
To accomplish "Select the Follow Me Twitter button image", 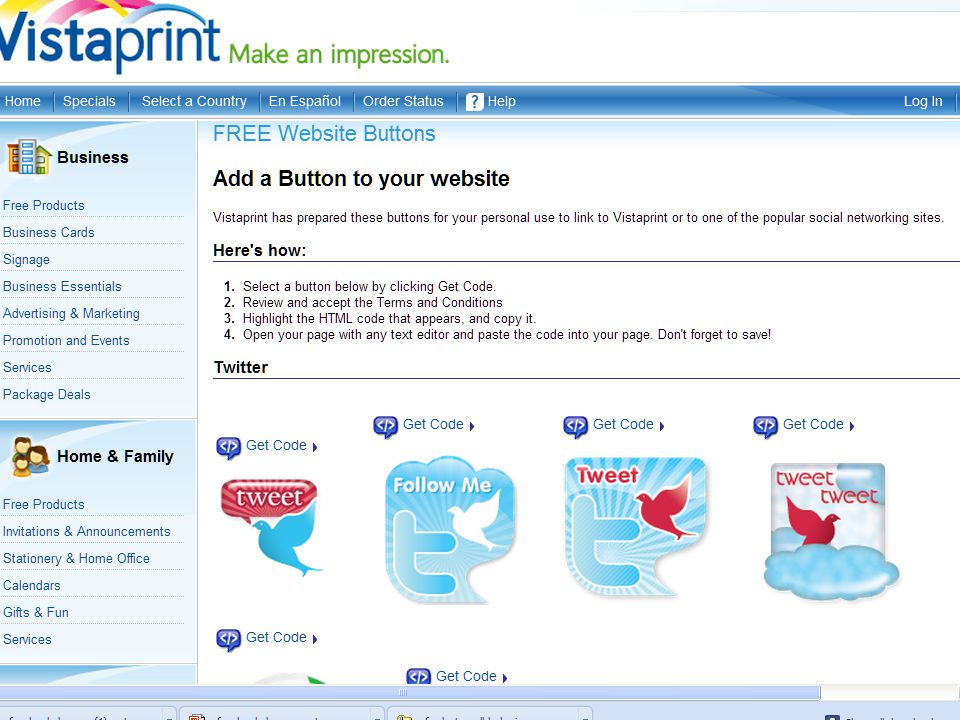I will [x=450, y=530].
